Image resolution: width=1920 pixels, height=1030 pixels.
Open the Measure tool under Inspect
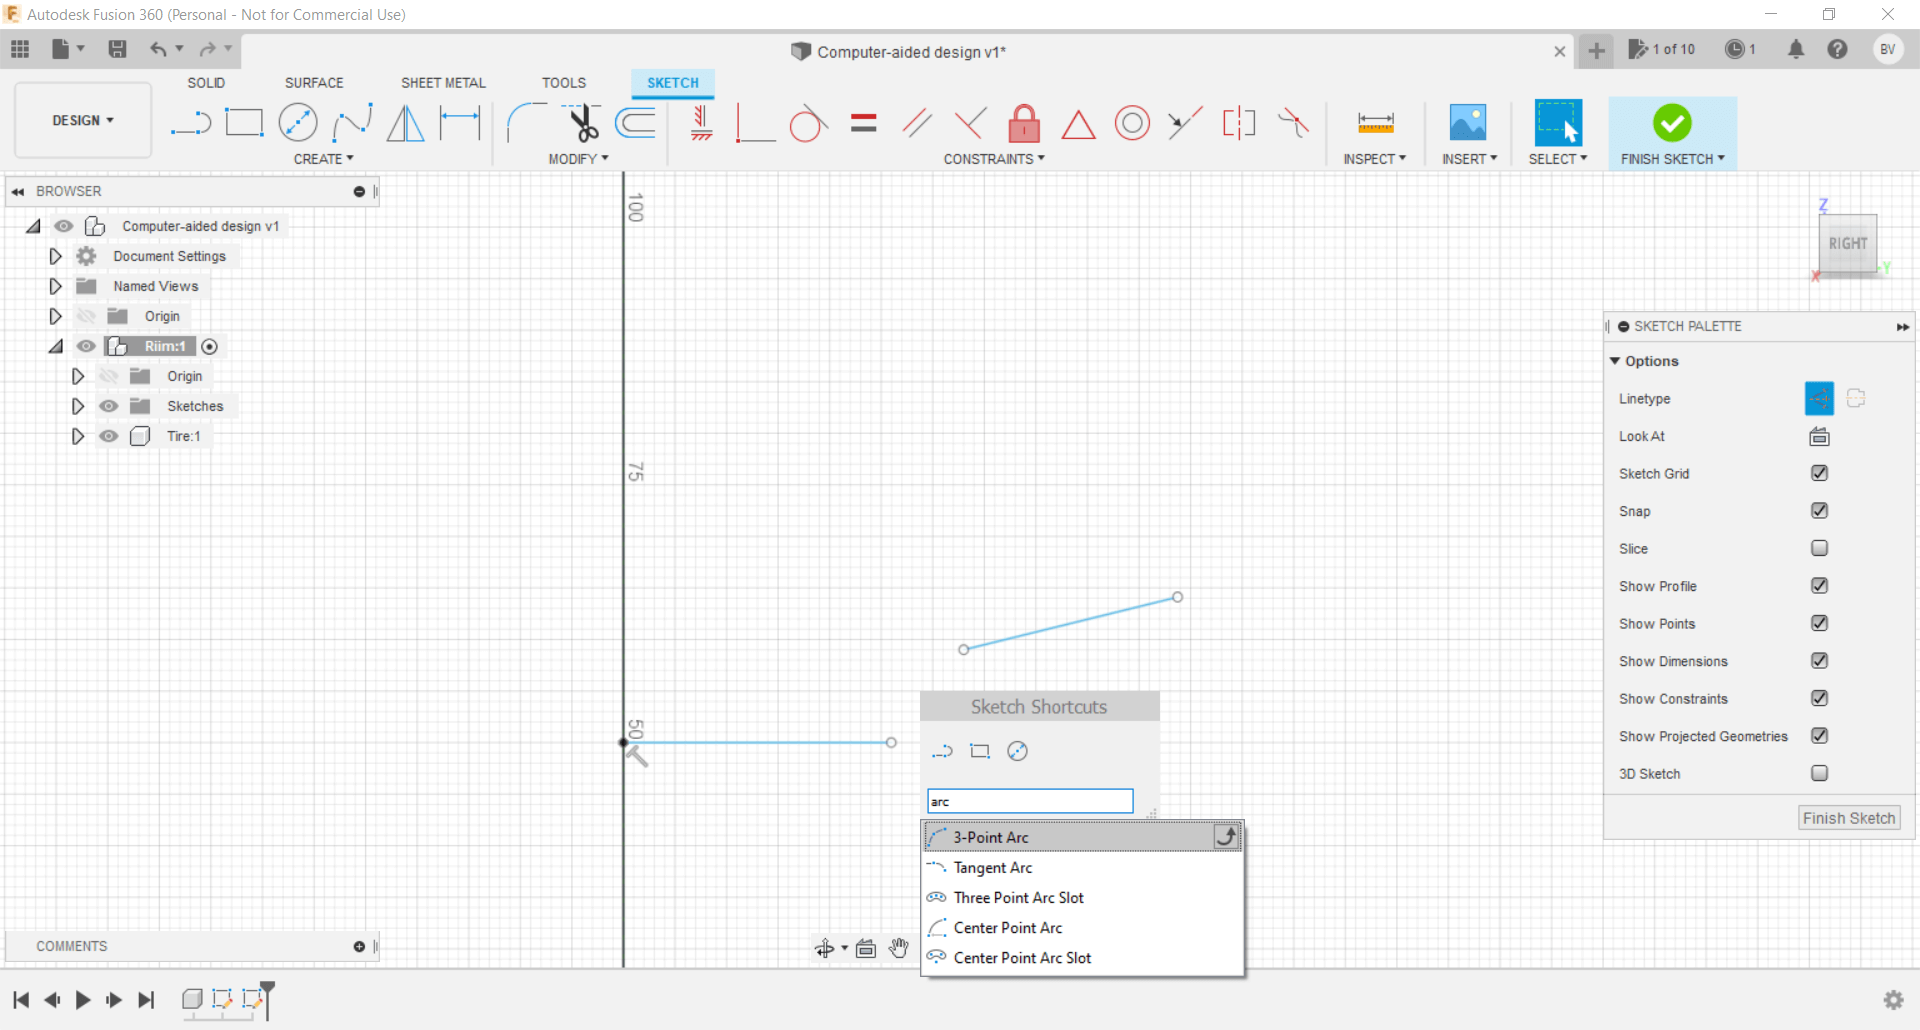tap(1375, 123)
